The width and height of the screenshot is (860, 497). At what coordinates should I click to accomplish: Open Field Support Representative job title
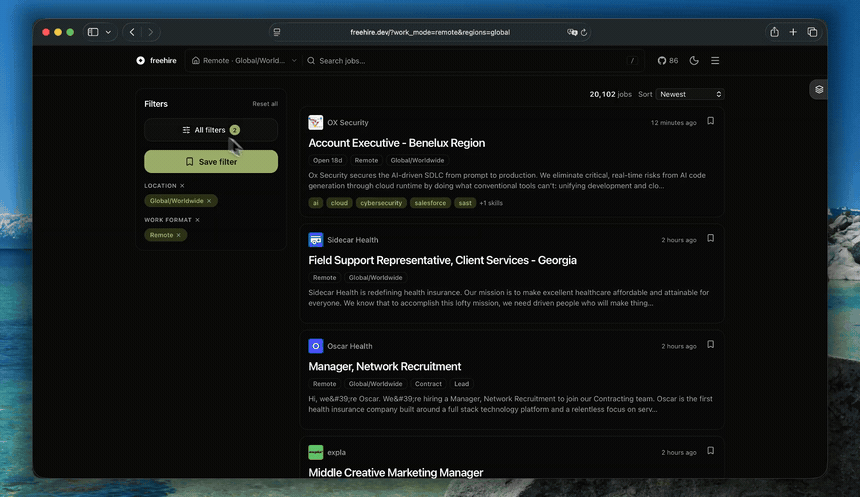click(x=442, y=261)
